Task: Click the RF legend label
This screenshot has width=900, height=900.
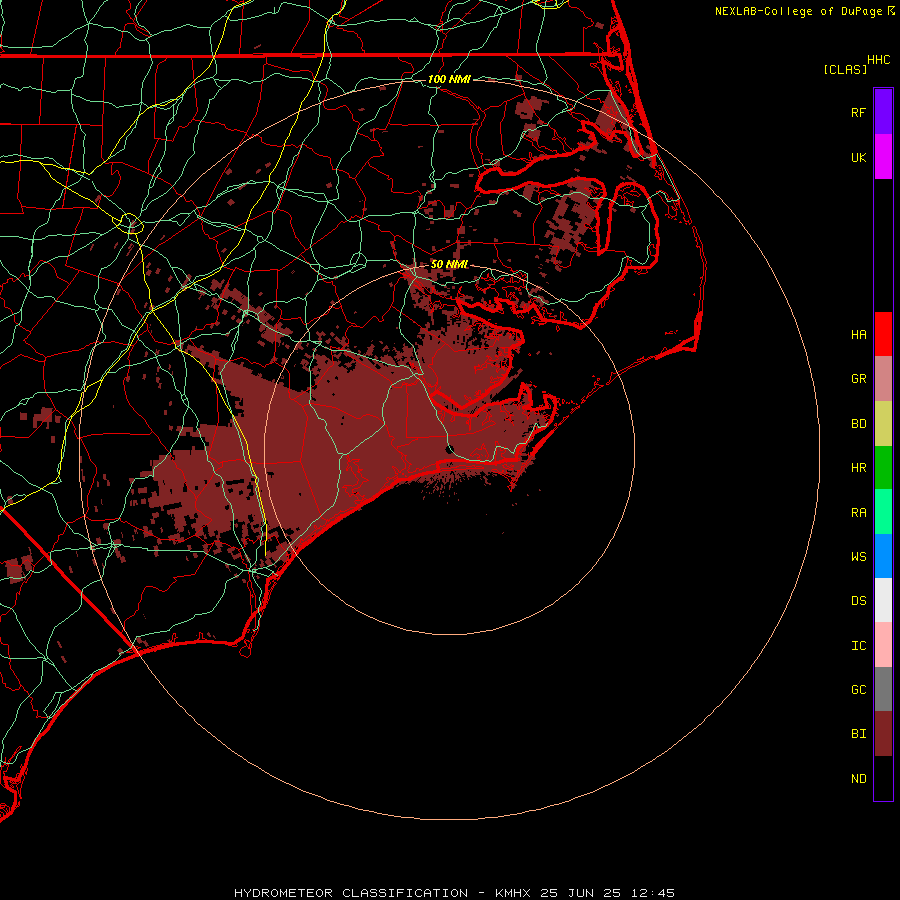Action: coord(858,112)
